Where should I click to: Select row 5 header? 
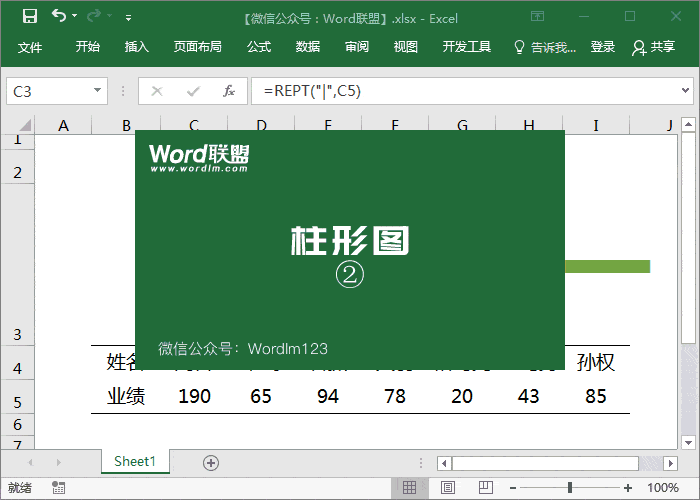pyautogui.click(x=17, y=397)
